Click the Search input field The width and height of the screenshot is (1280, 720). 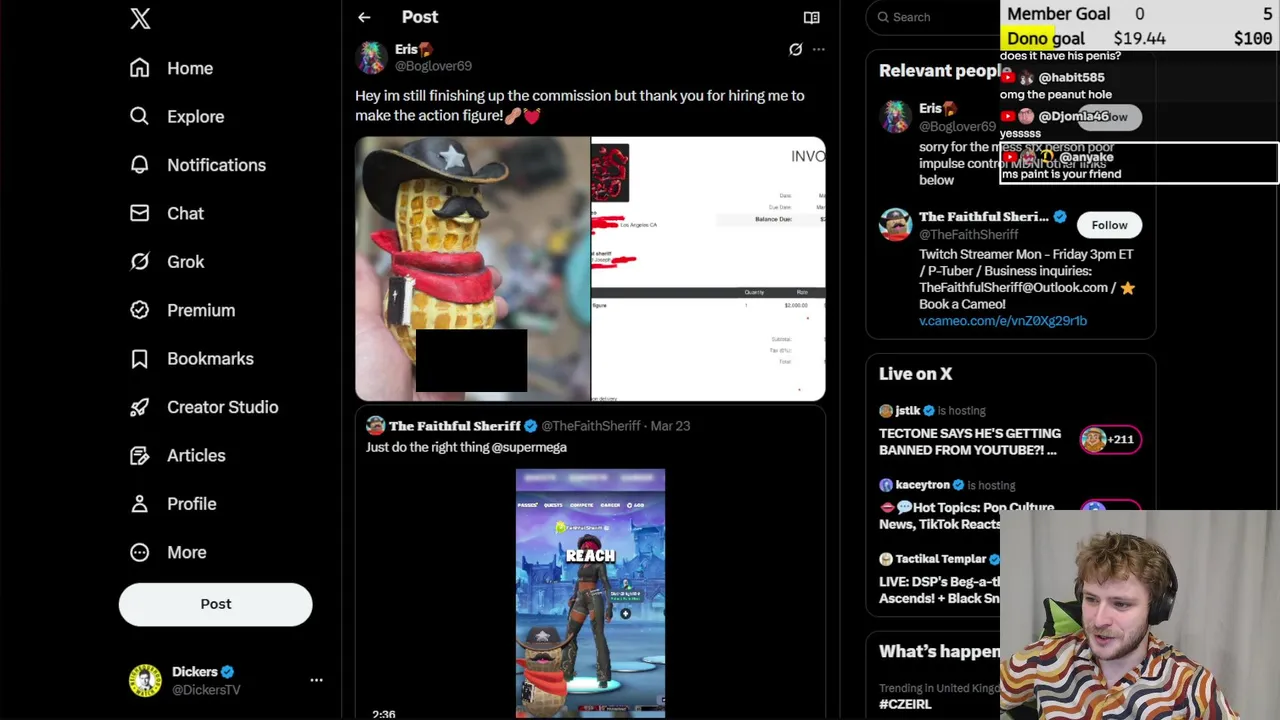[935, 17]
